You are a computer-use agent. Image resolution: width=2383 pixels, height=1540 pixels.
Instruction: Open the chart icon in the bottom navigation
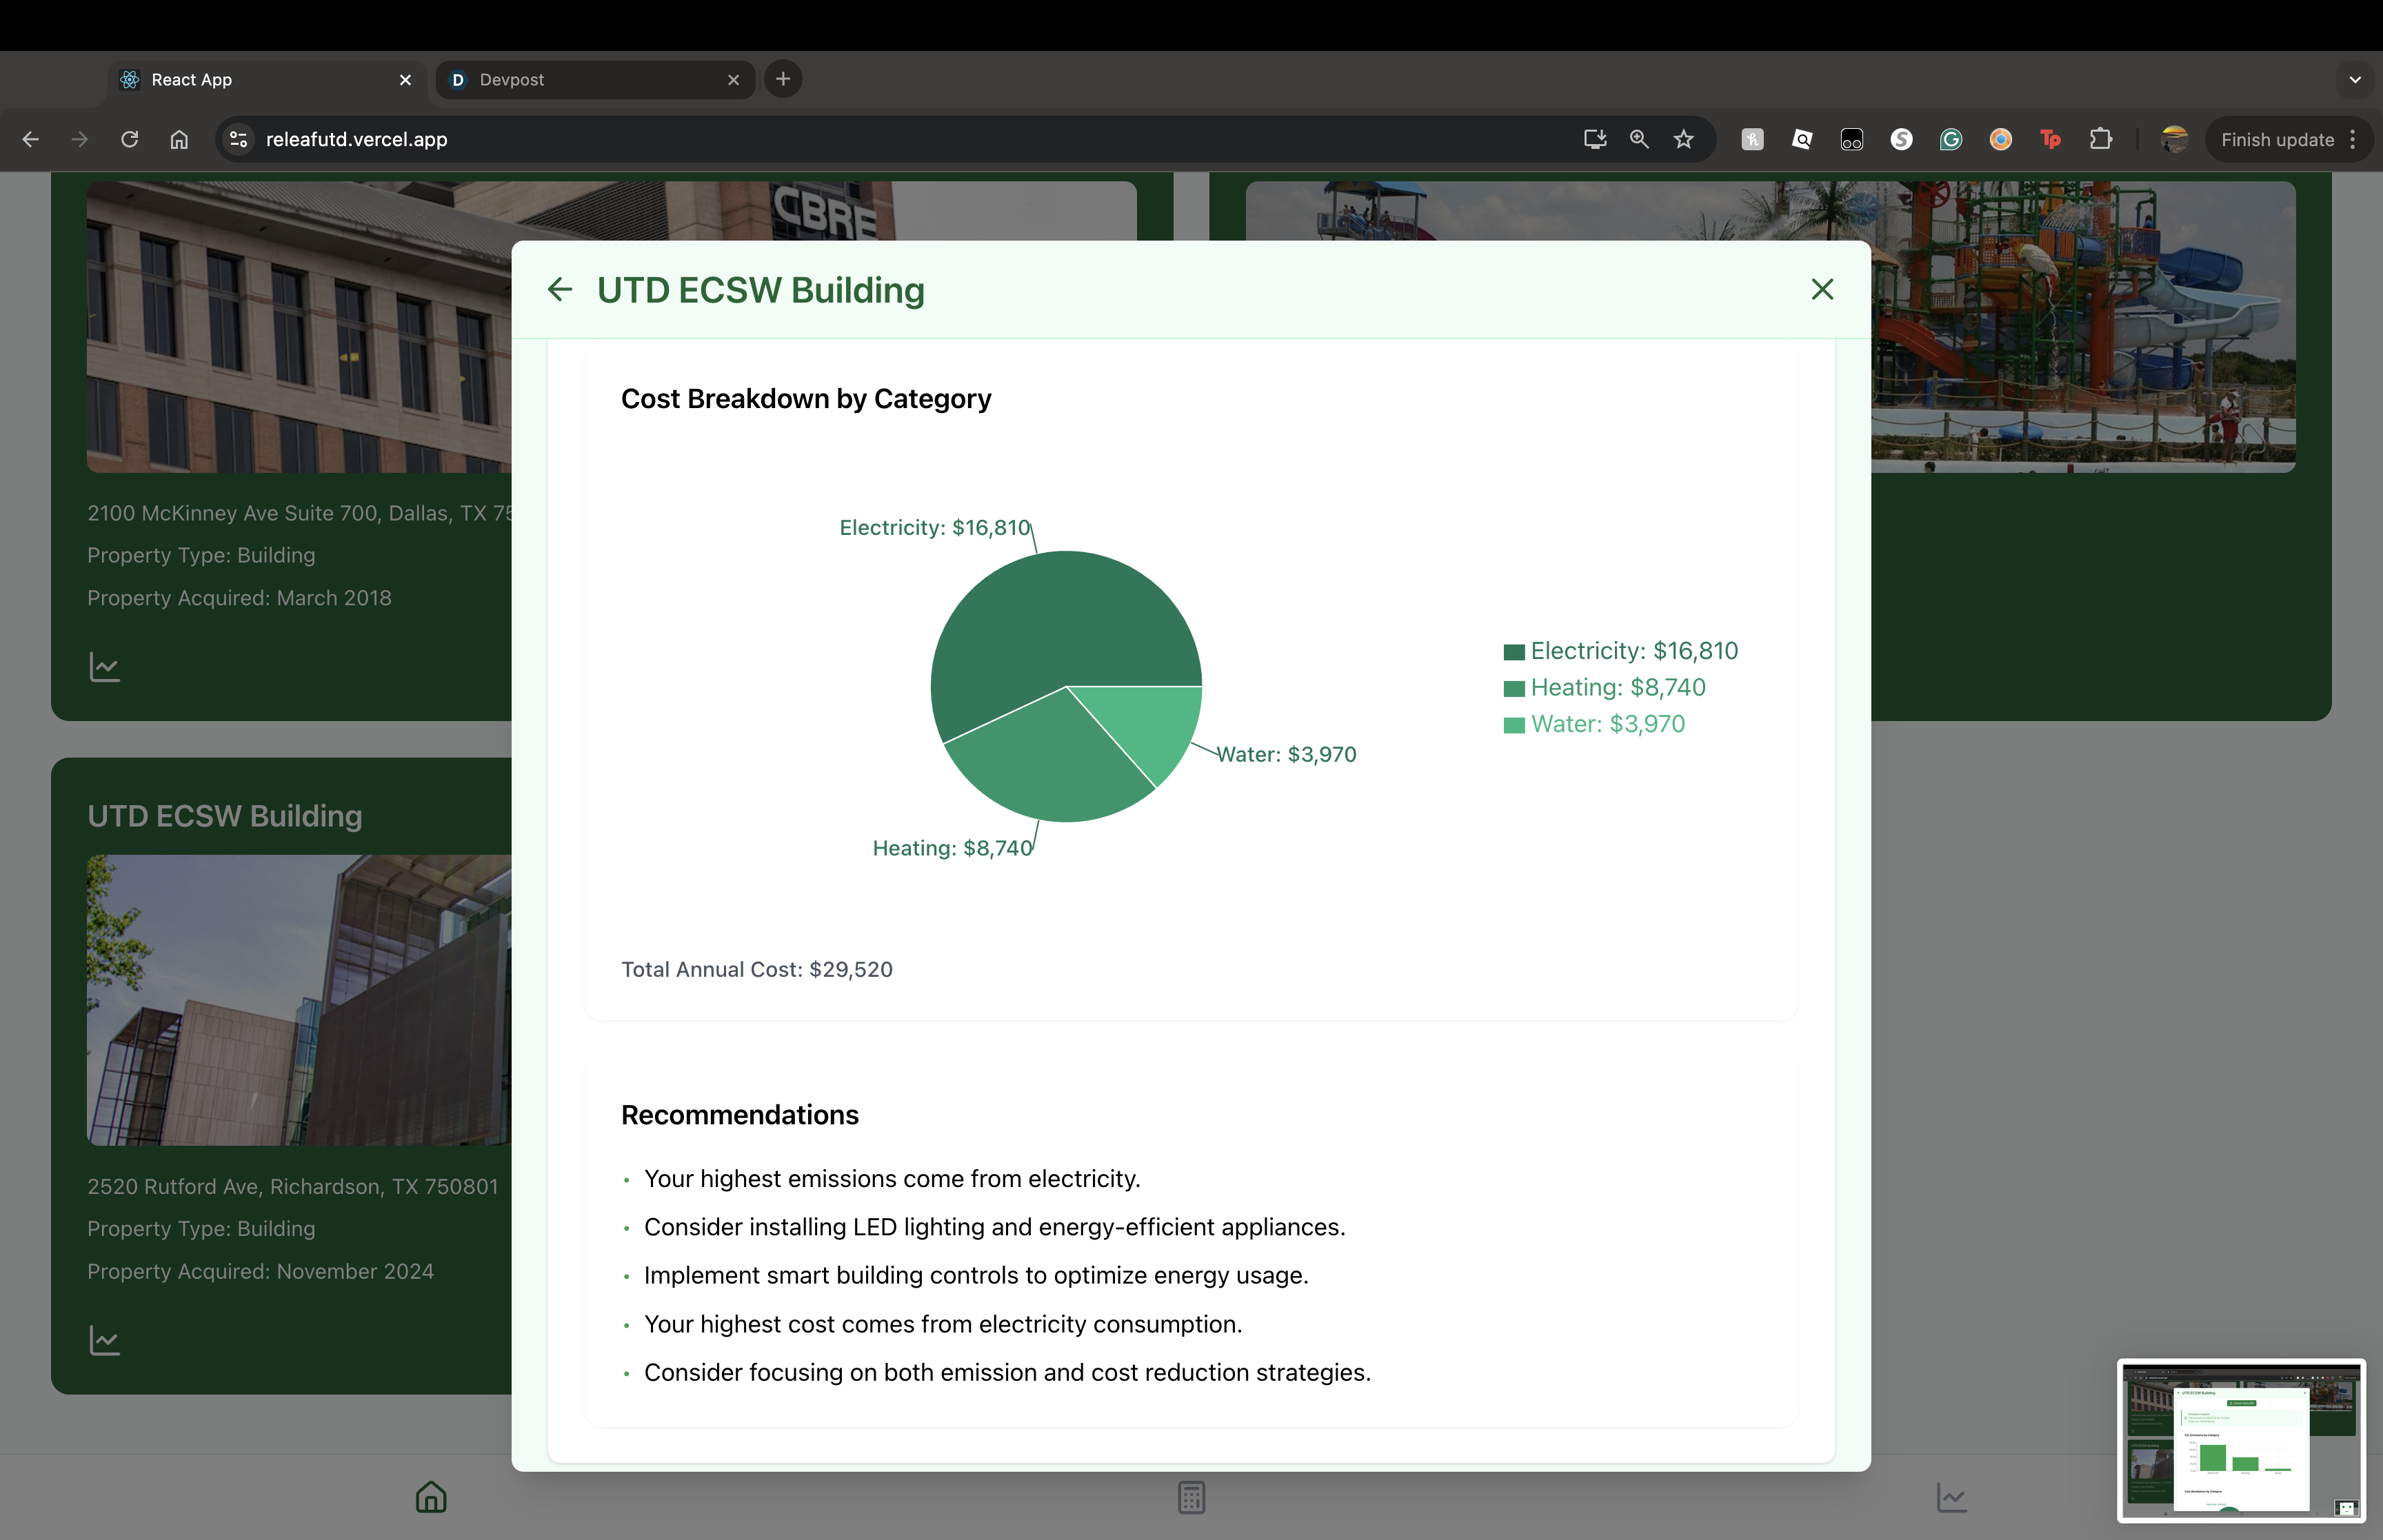tap(1951, 1497)
